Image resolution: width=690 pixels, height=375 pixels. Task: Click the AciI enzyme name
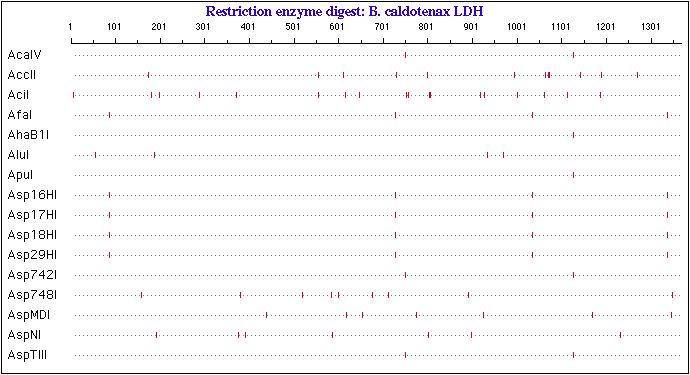(18, 95)
